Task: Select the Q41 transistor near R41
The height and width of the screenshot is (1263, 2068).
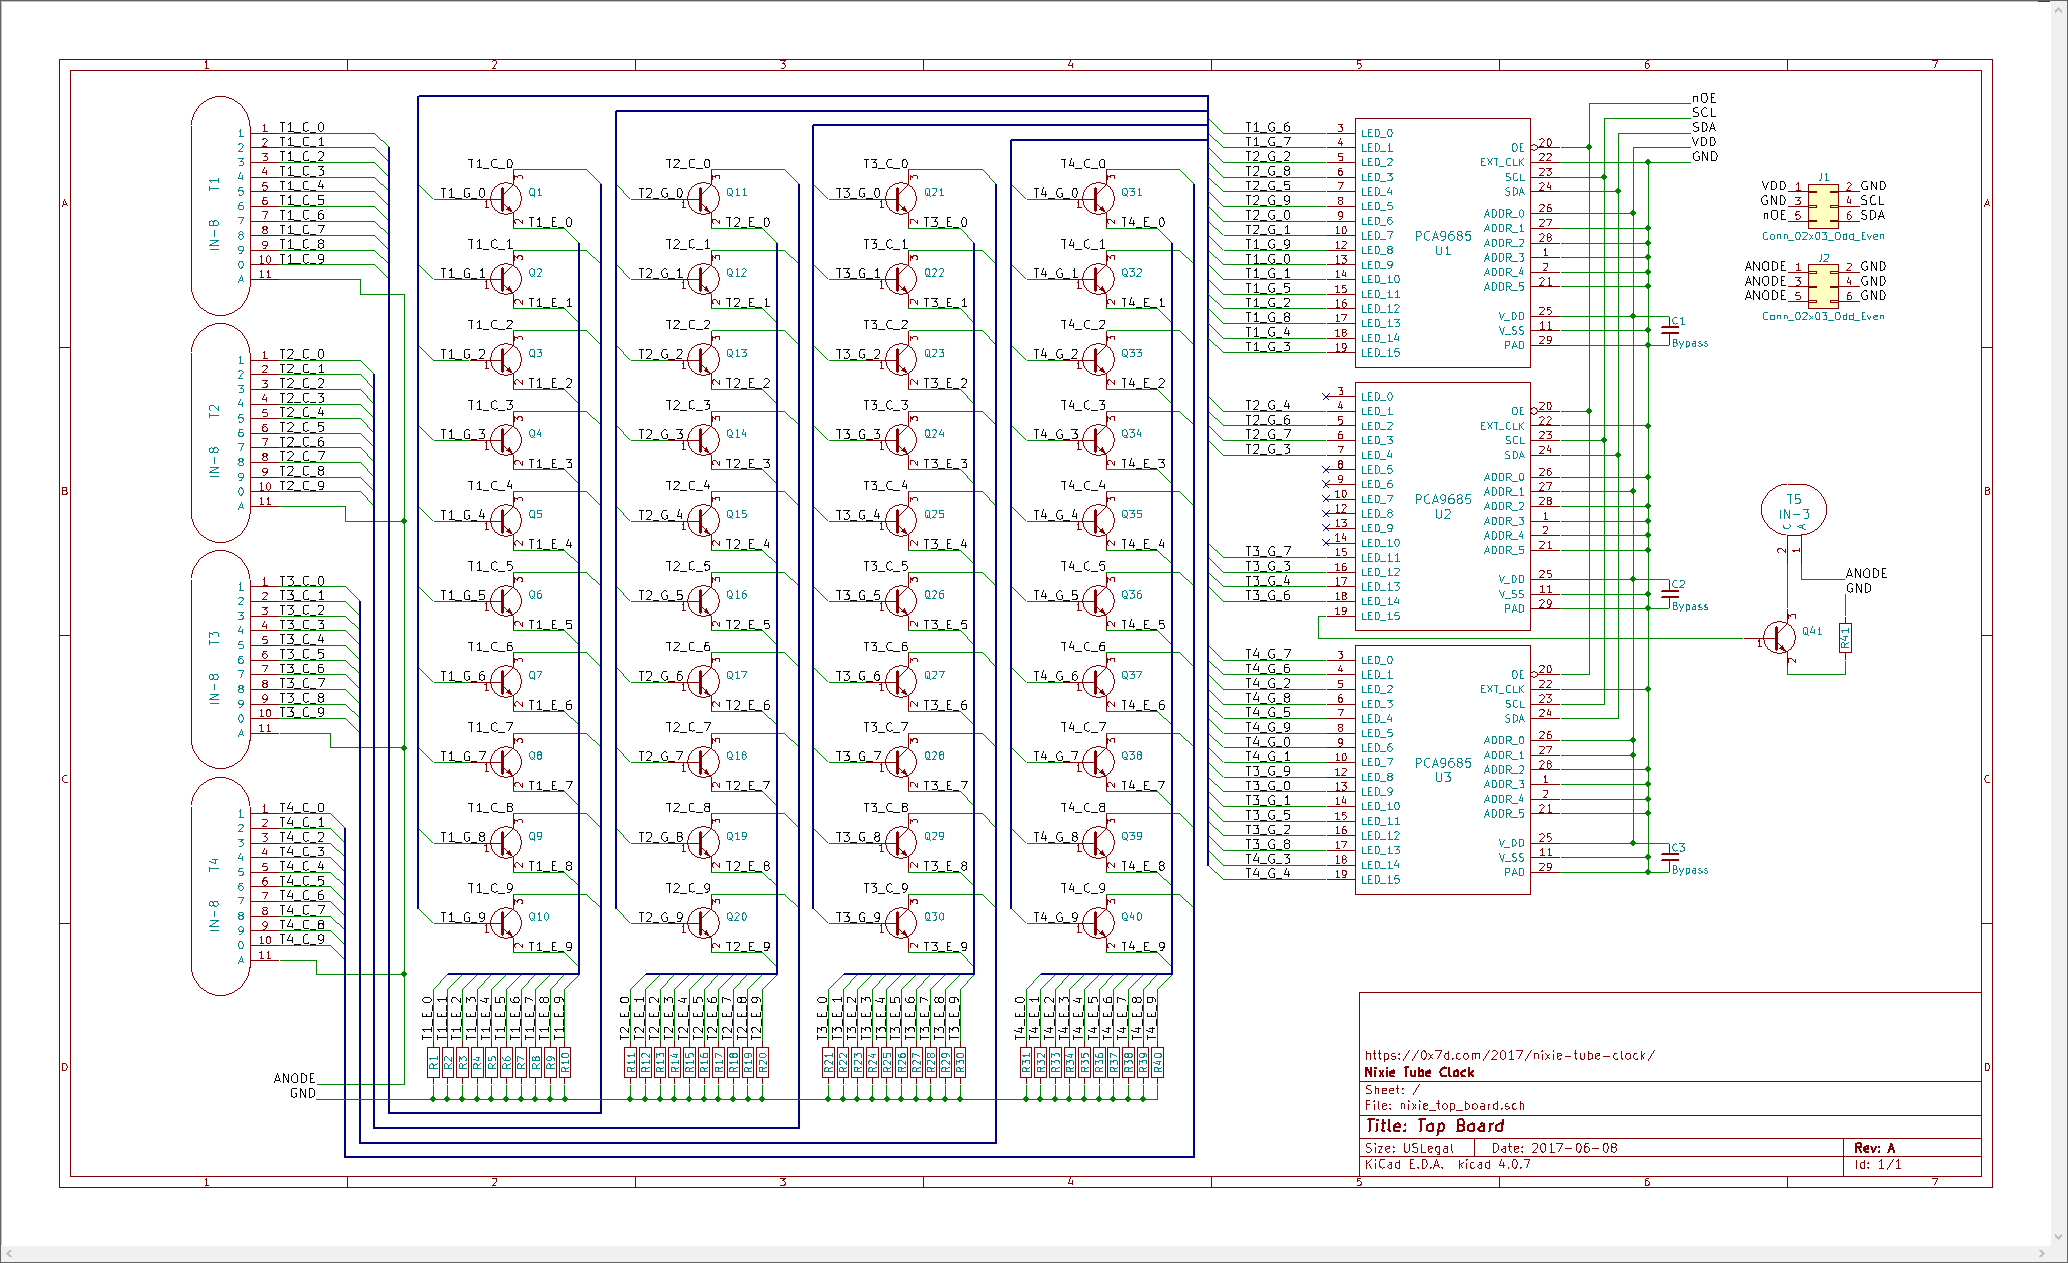Action: click(x=1780, y=637)
